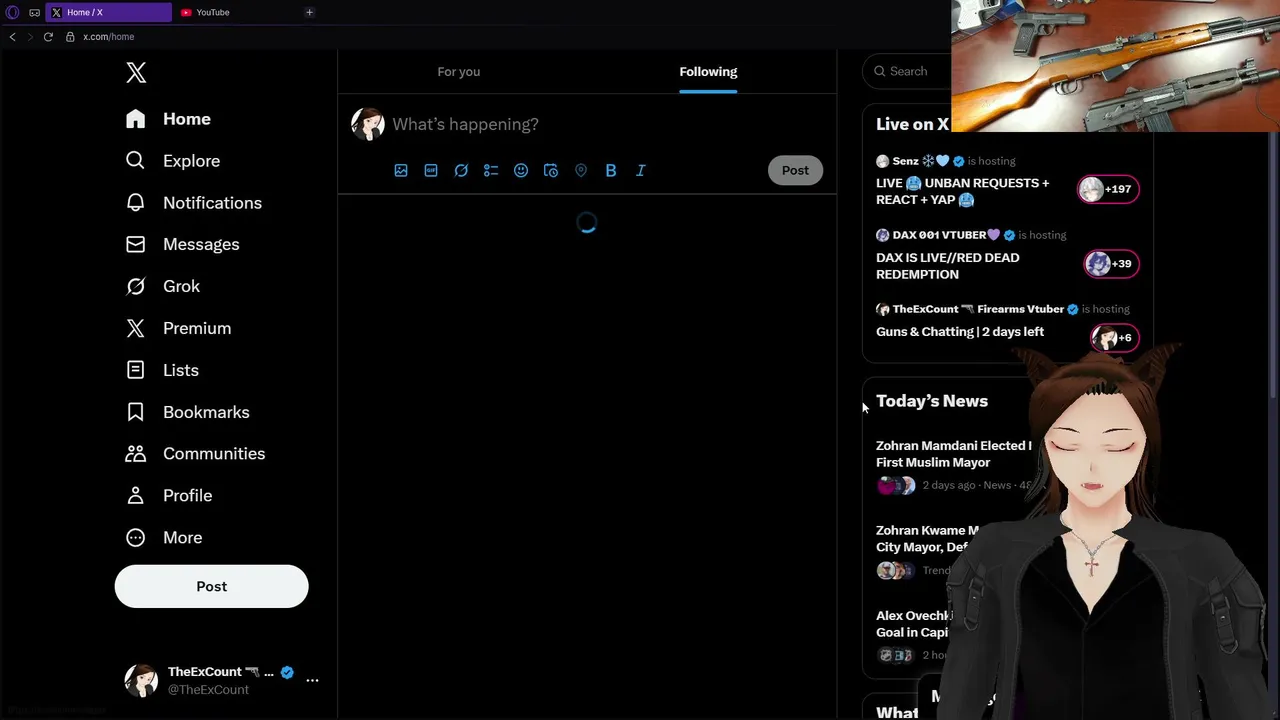This screenshot has width=1280, height=720.
Task: Click the gray Post button in composer
Action: pos(795,170)
